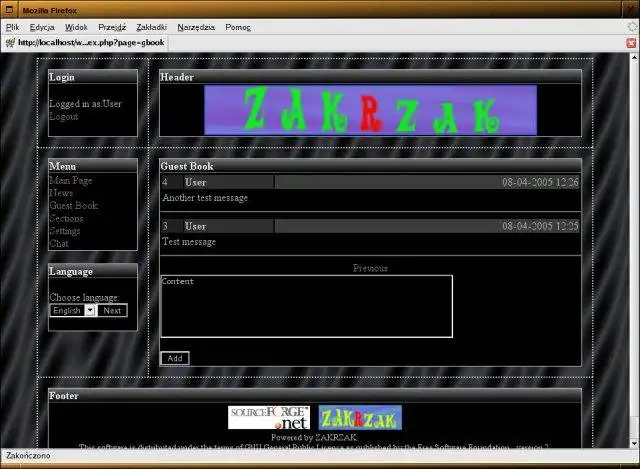Click the date 08-04-2005 12:25
The width and height of the screenshot is (640, 469).
(540, 226)
